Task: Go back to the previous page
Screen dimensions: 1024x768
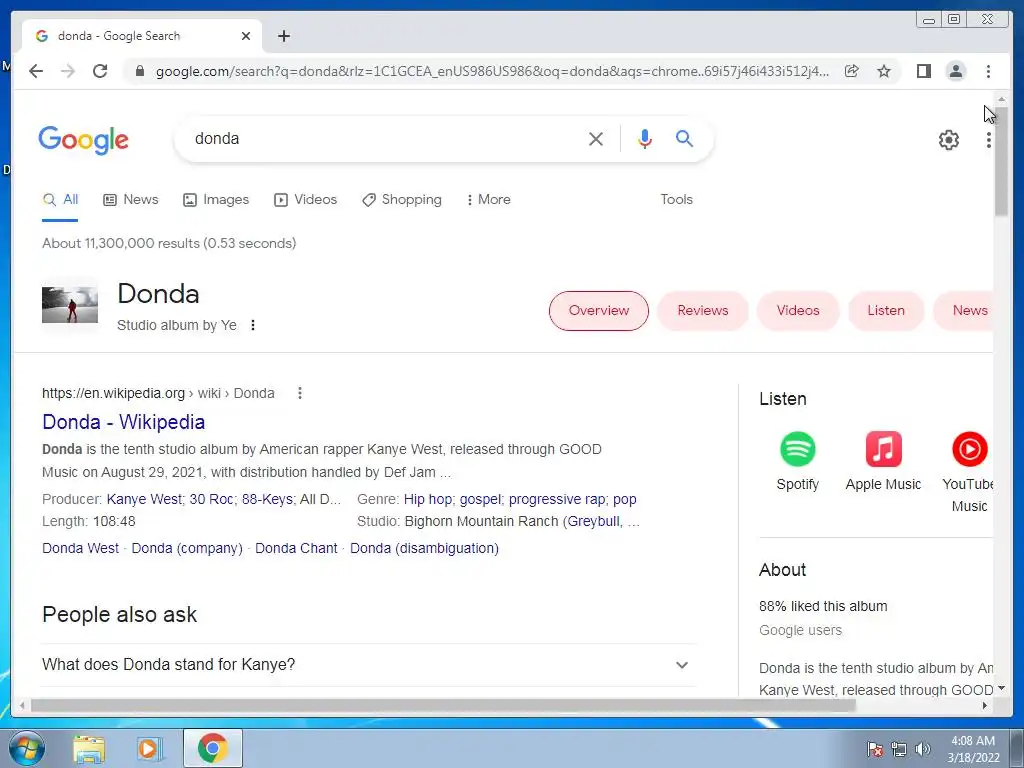Action: pyautogui.click(x=36, y=71)
